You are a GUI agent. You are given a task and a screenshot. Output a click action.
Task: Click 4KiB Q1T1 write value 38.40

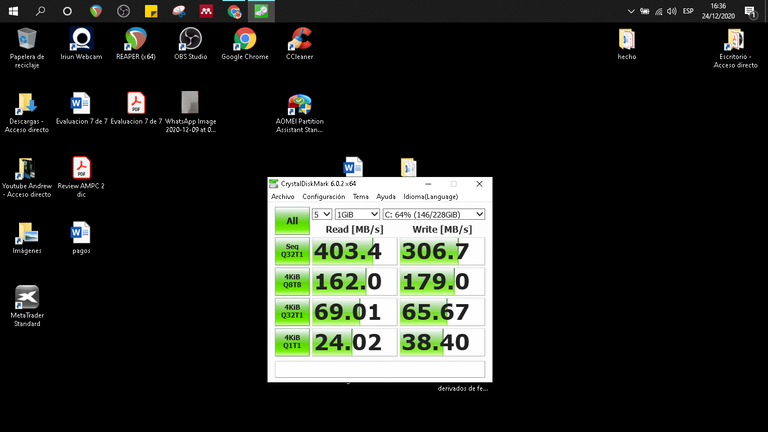(442, 342)
